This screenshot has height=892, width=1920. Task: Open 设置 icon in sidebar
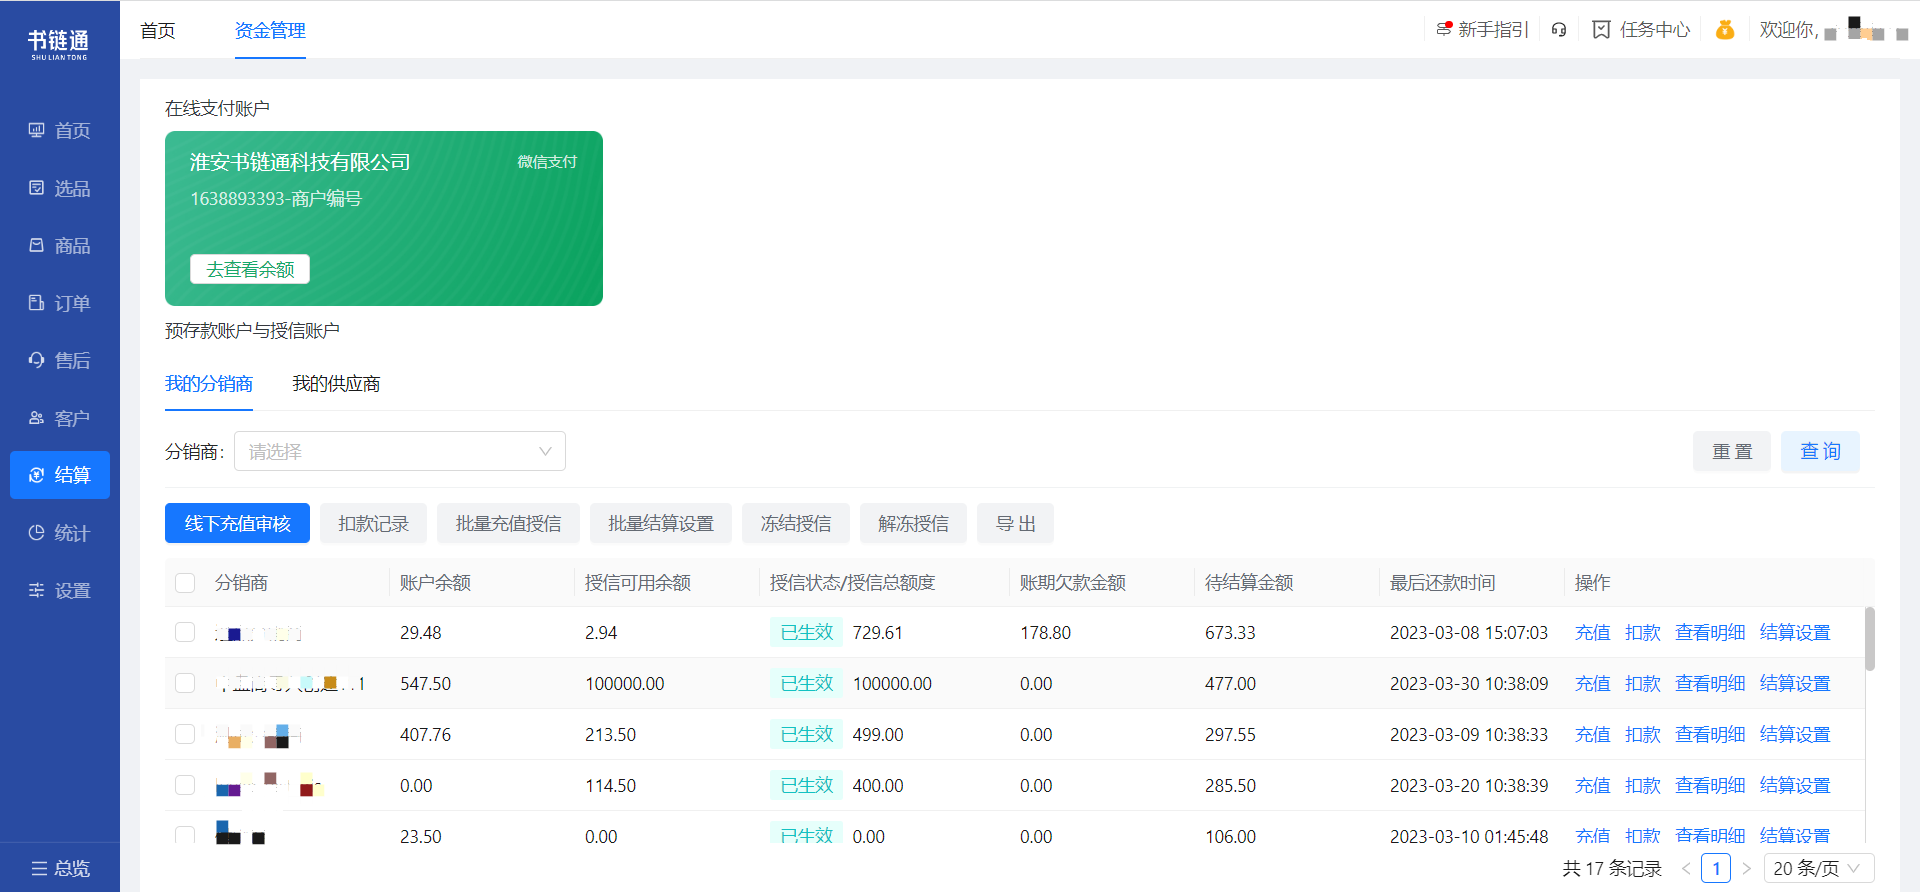coord(37,590)
